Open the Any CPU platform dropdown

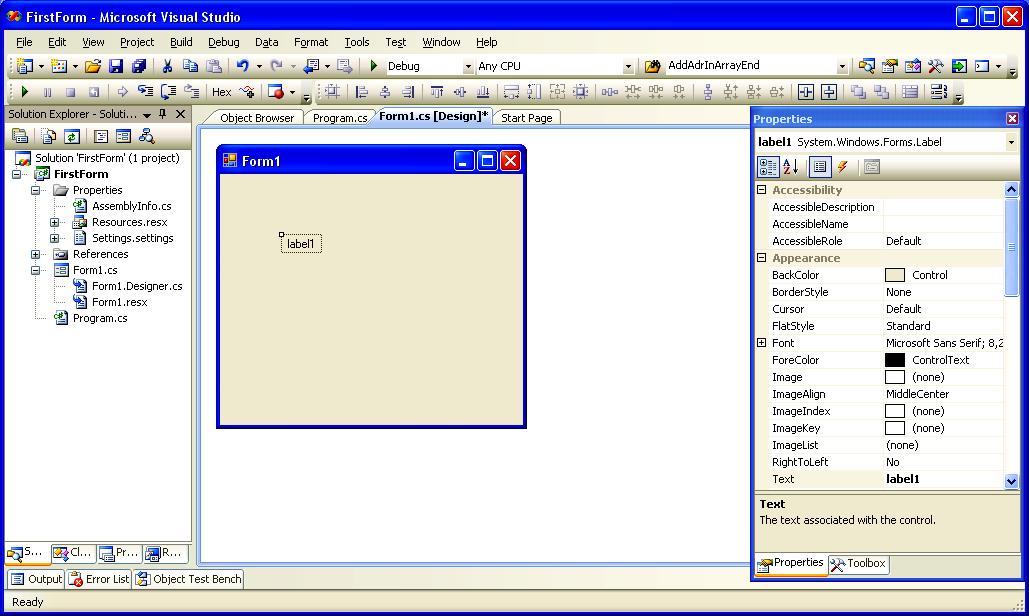(x=628, y=66)
